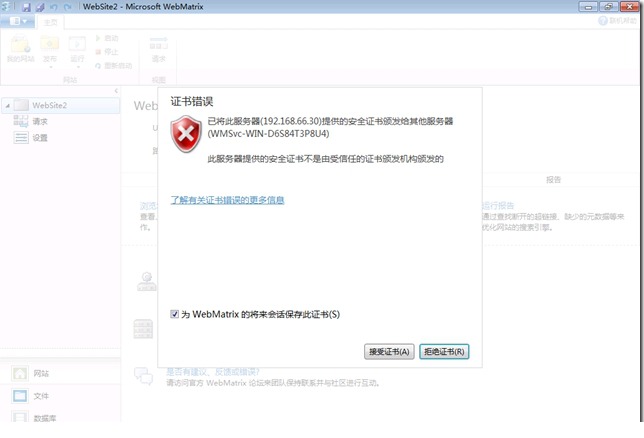Expand the Run (运行) dropdown arrow
Image resolution: width=644 pixels, height=438 pixels.
[78, 67]
